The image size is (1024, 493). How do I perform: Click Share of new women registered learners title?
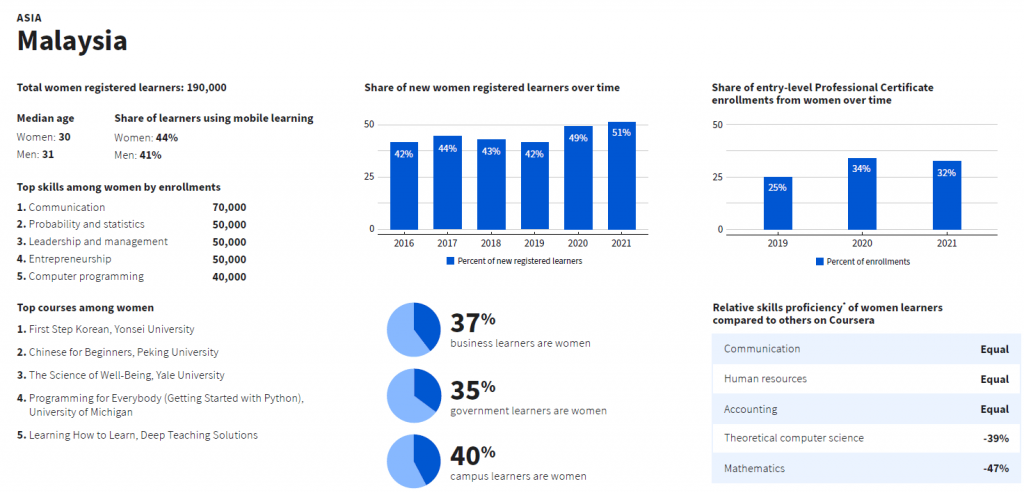tap(492, 87)
